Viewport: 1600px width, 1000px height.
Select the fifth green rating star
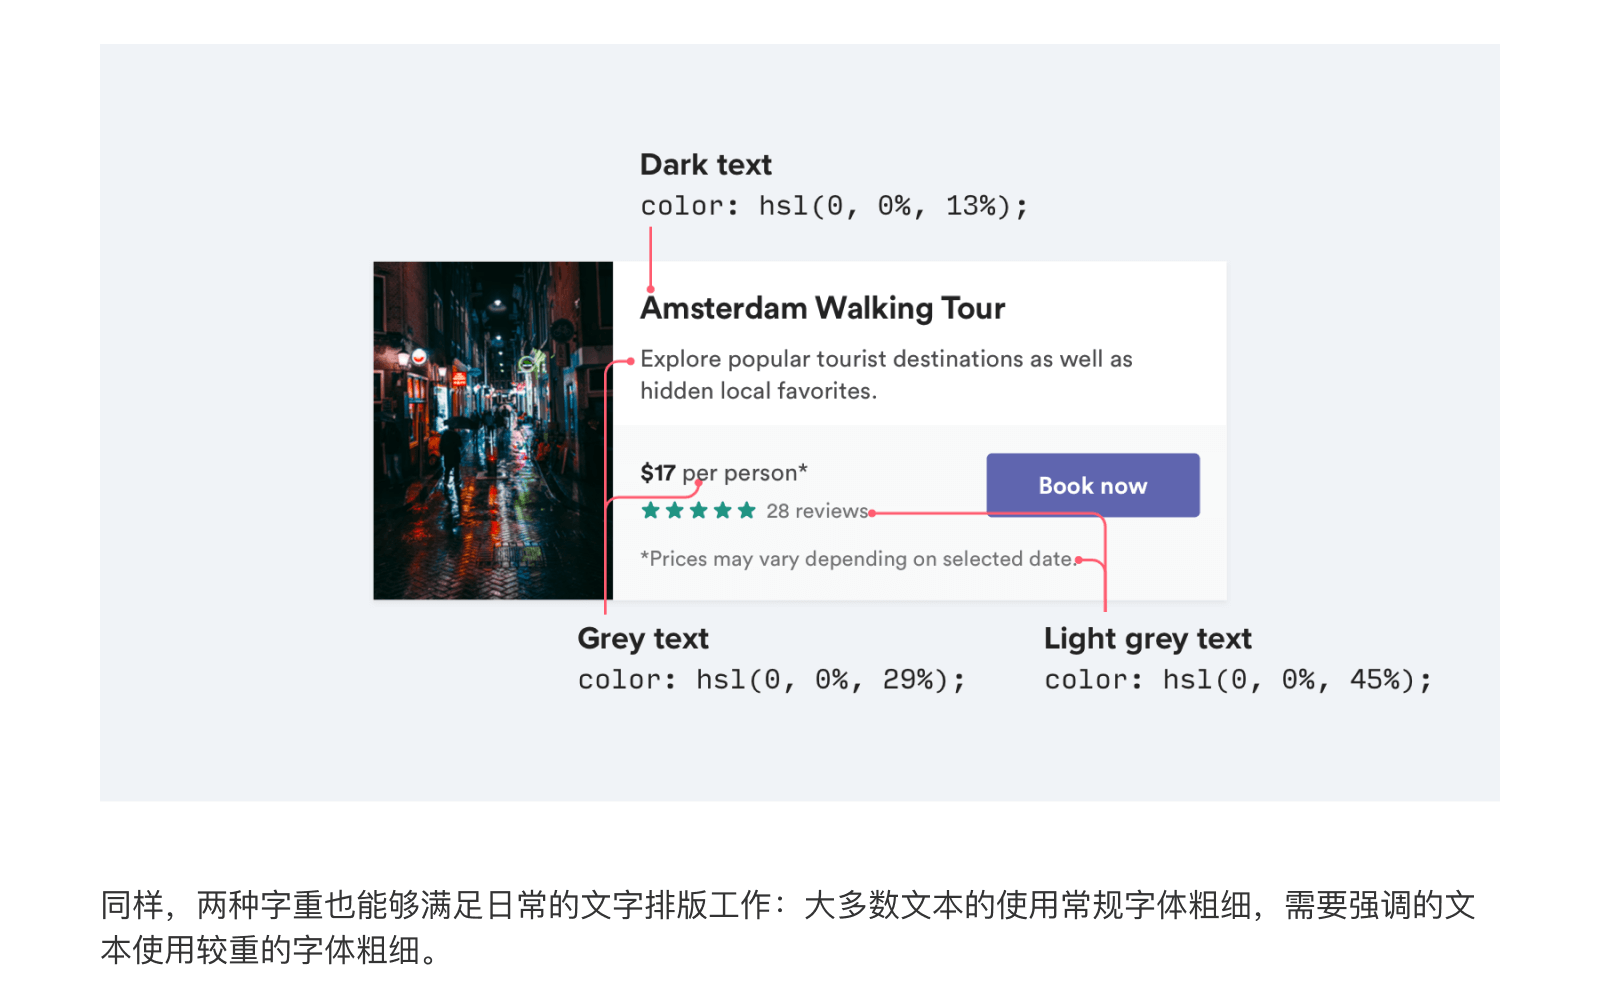coord(747,511)
